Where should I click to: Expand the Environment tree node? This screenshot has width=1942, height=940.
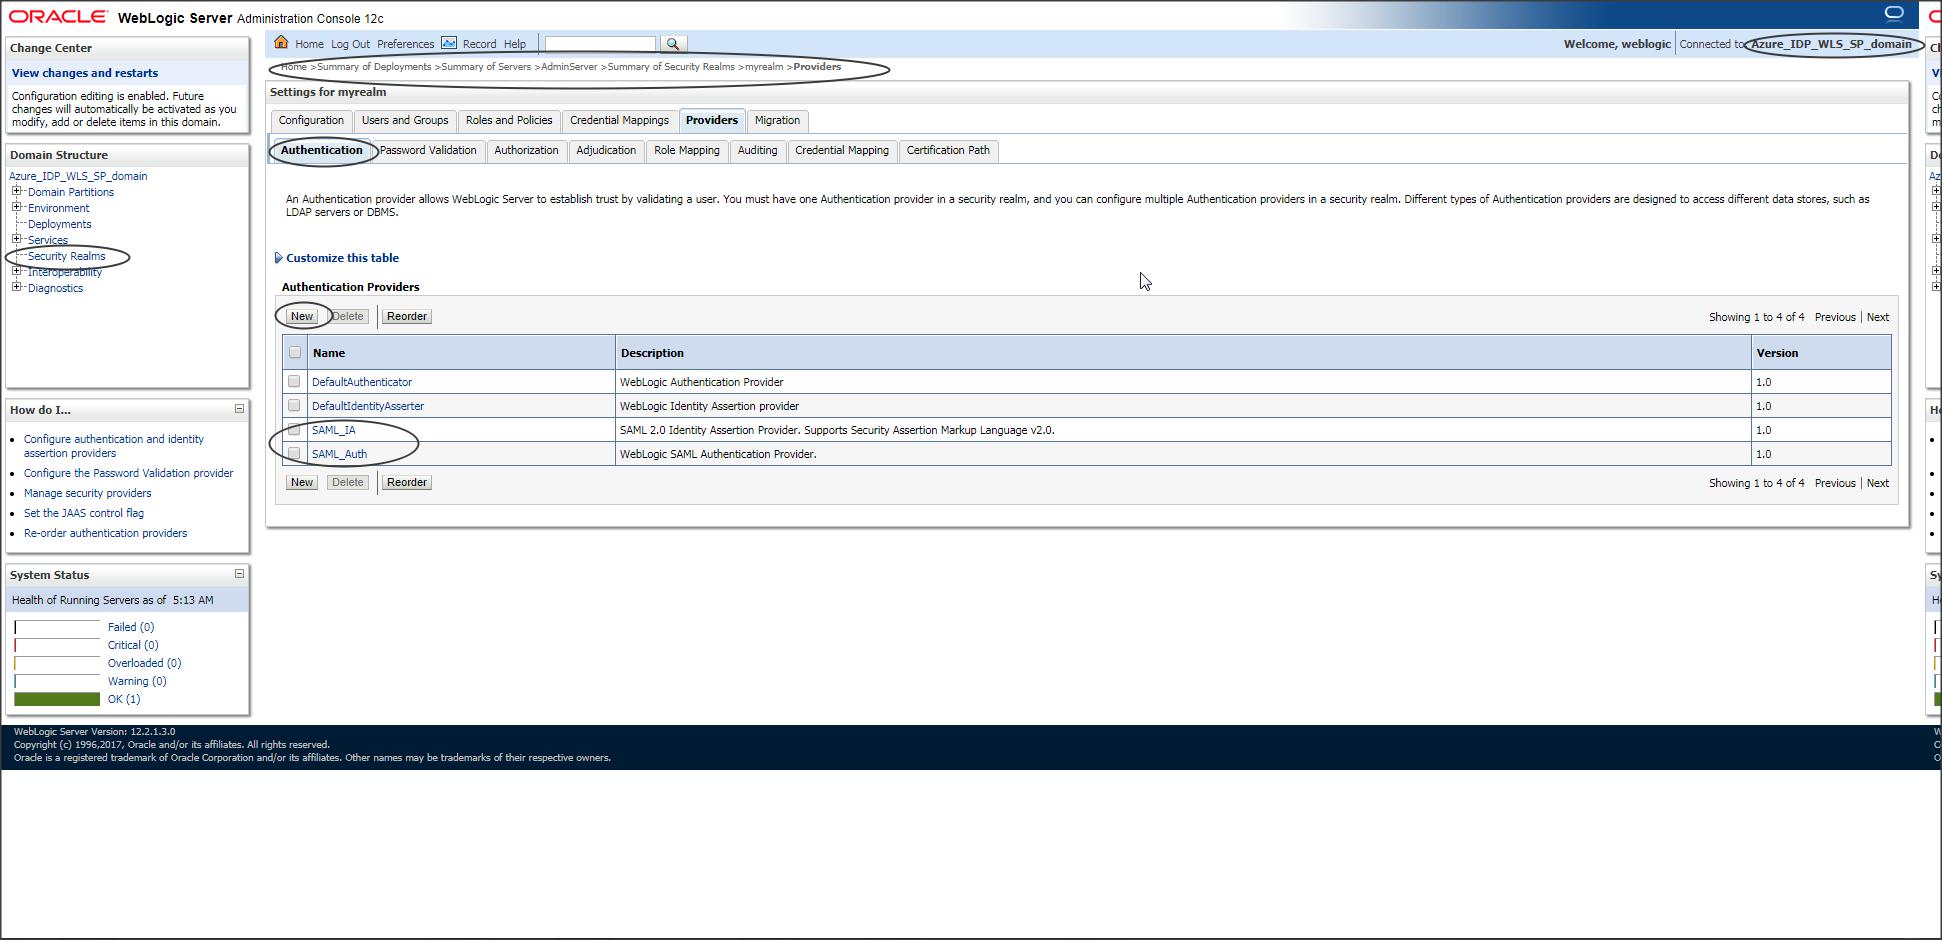pyautogui.click(x=16, y=207)
